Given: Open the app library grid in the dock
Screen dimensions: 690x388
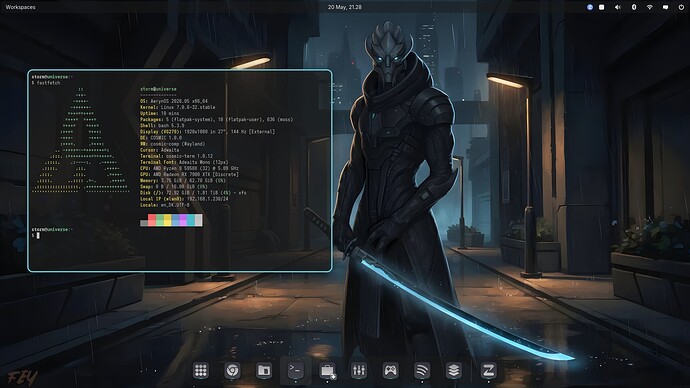Looking at the screenshot, I should pos(201,370).
